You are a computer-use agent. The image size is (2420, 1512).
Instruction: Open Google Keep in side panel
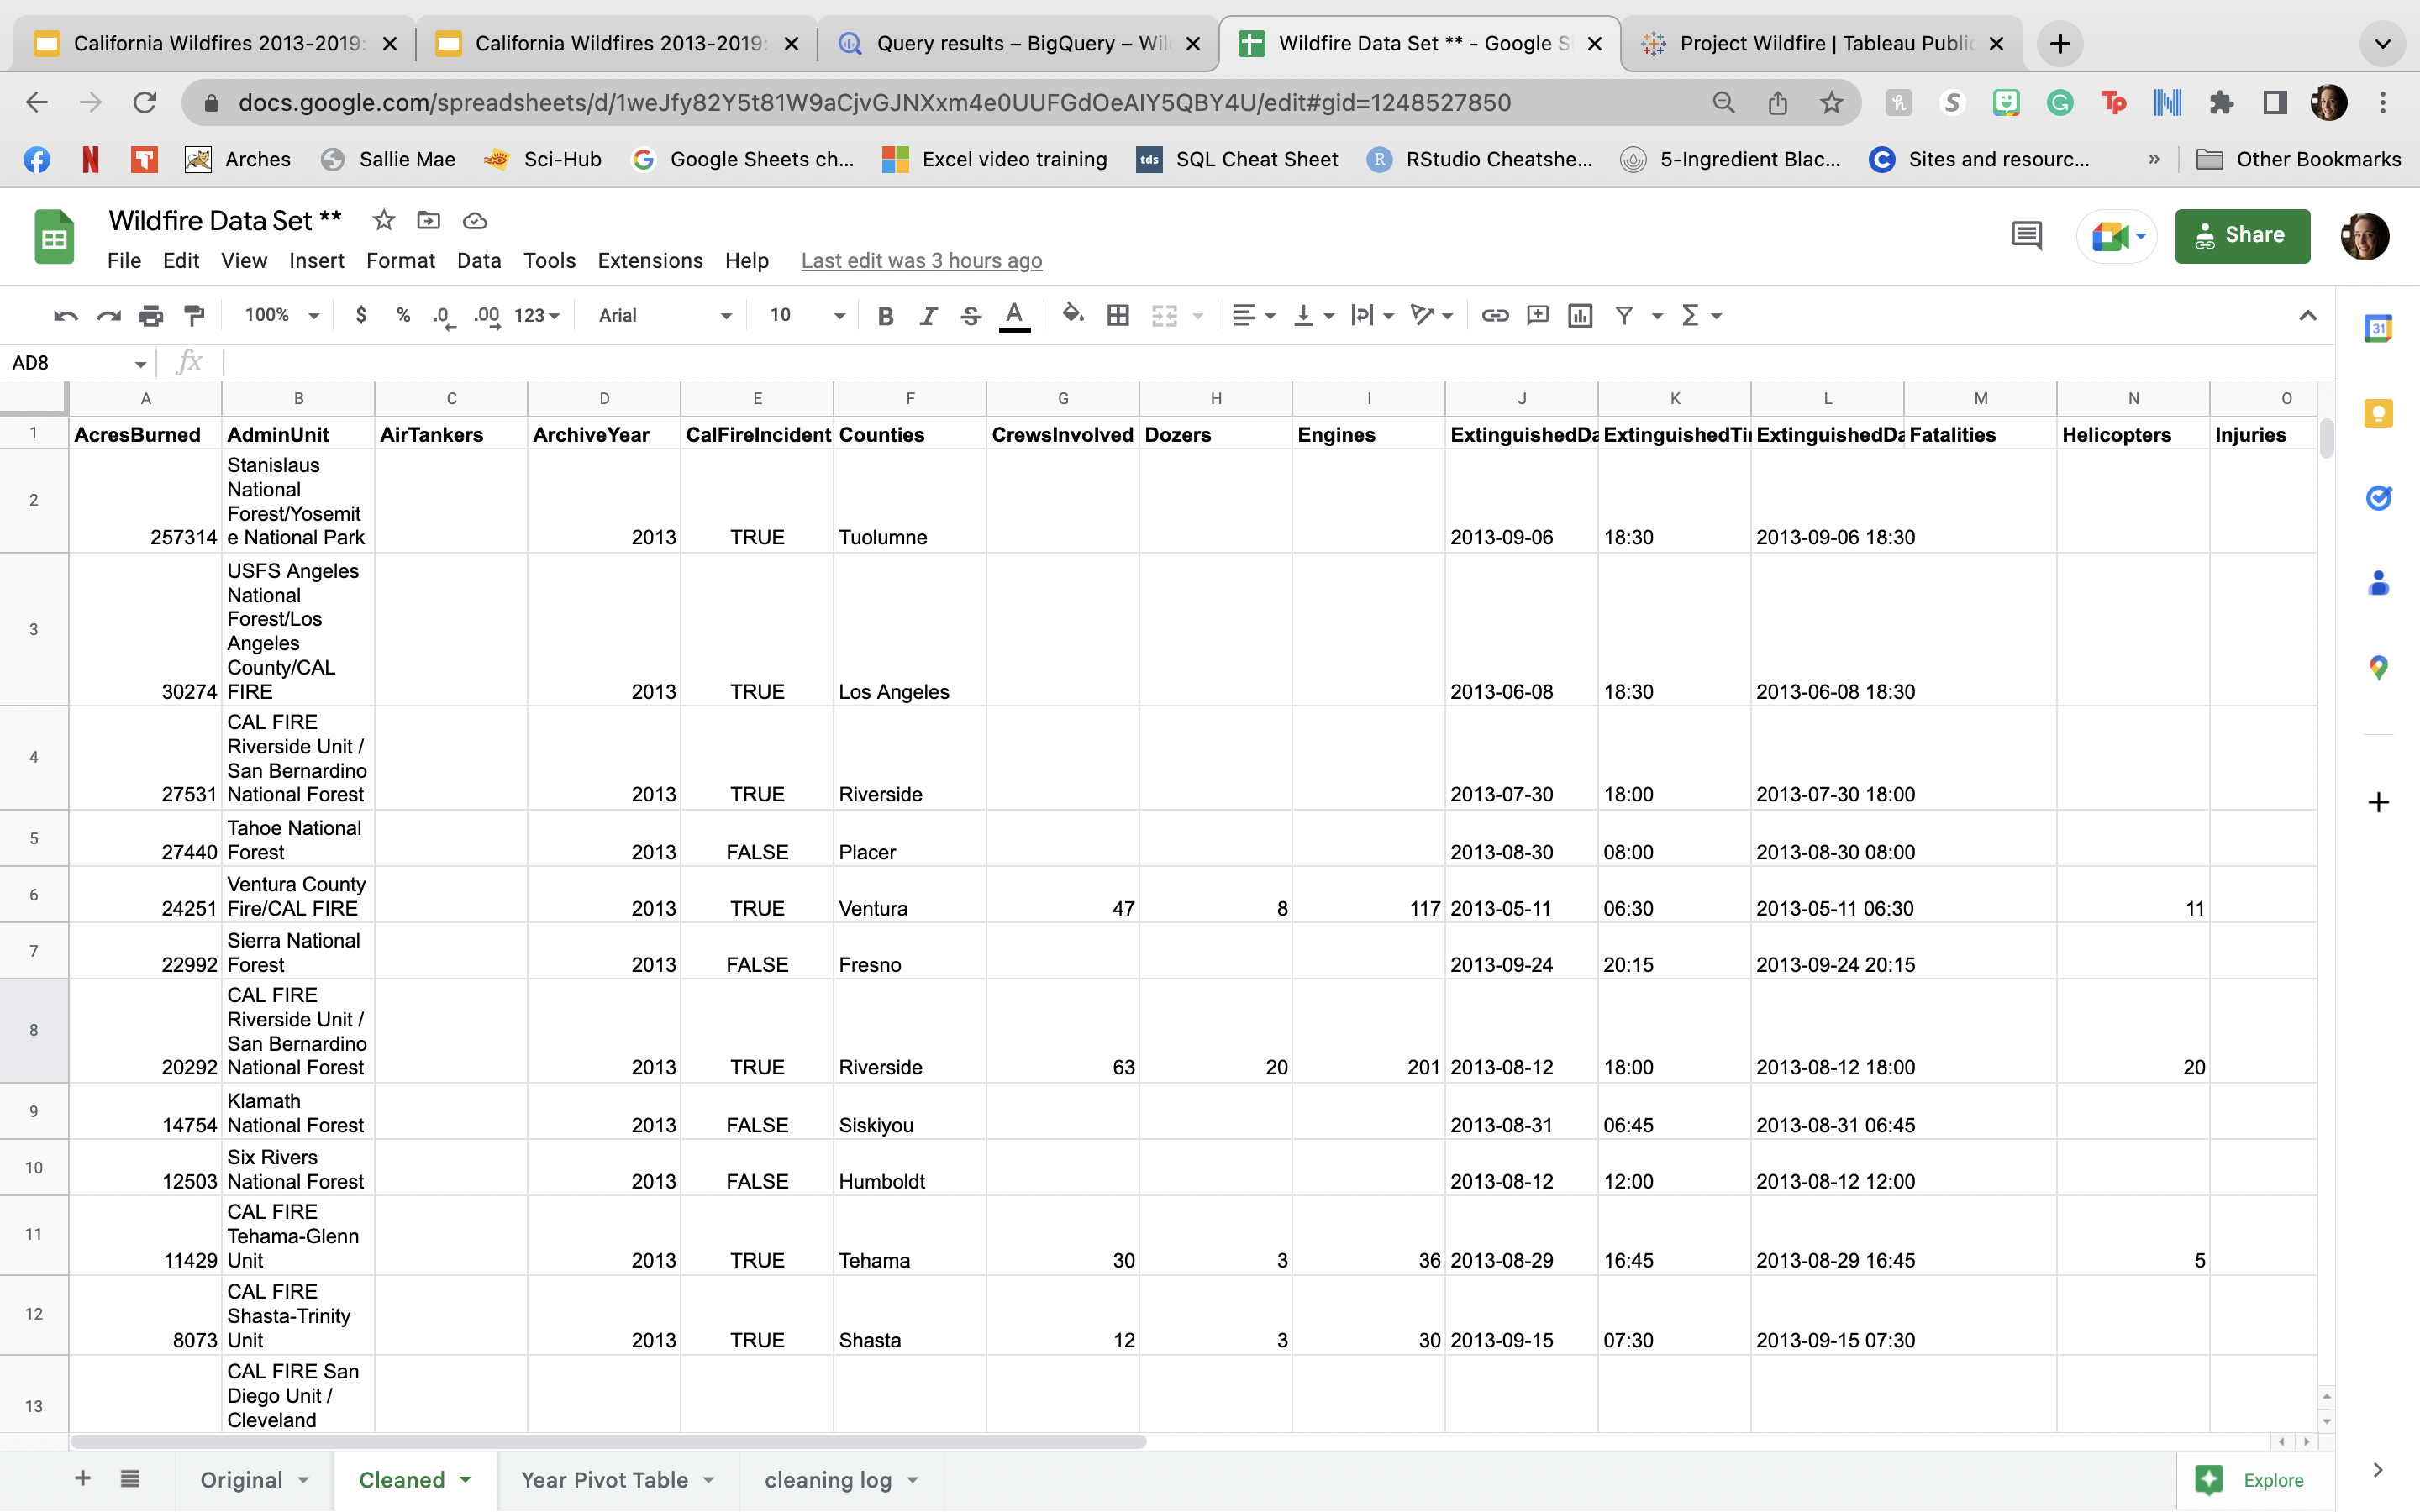pyautogui.click(x=2378, y=413)
